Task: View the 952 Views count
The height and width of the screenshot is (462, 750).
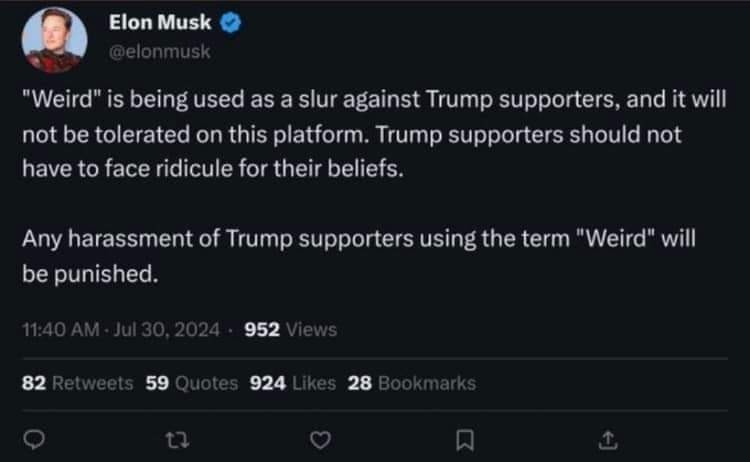Action: (290, 329)
